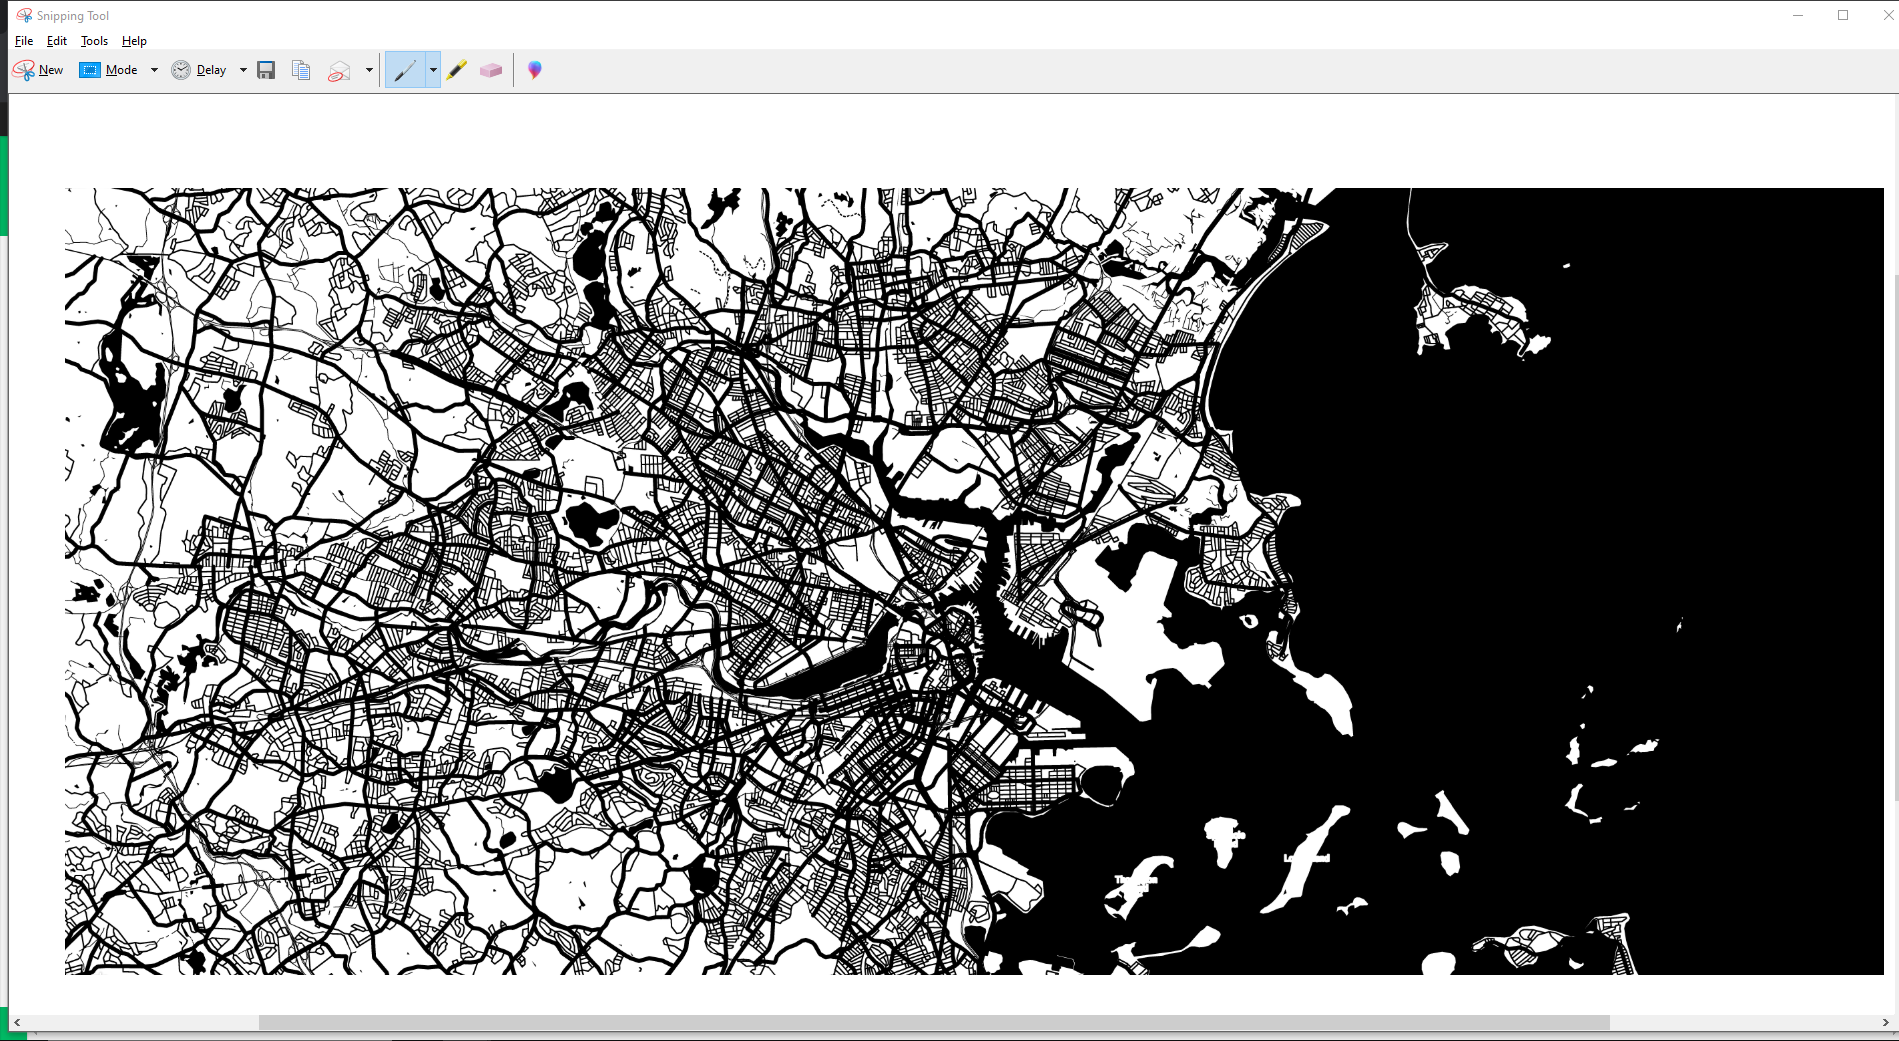
Task: Expand the Delay dropdown
Action: (x=242, y=70)
